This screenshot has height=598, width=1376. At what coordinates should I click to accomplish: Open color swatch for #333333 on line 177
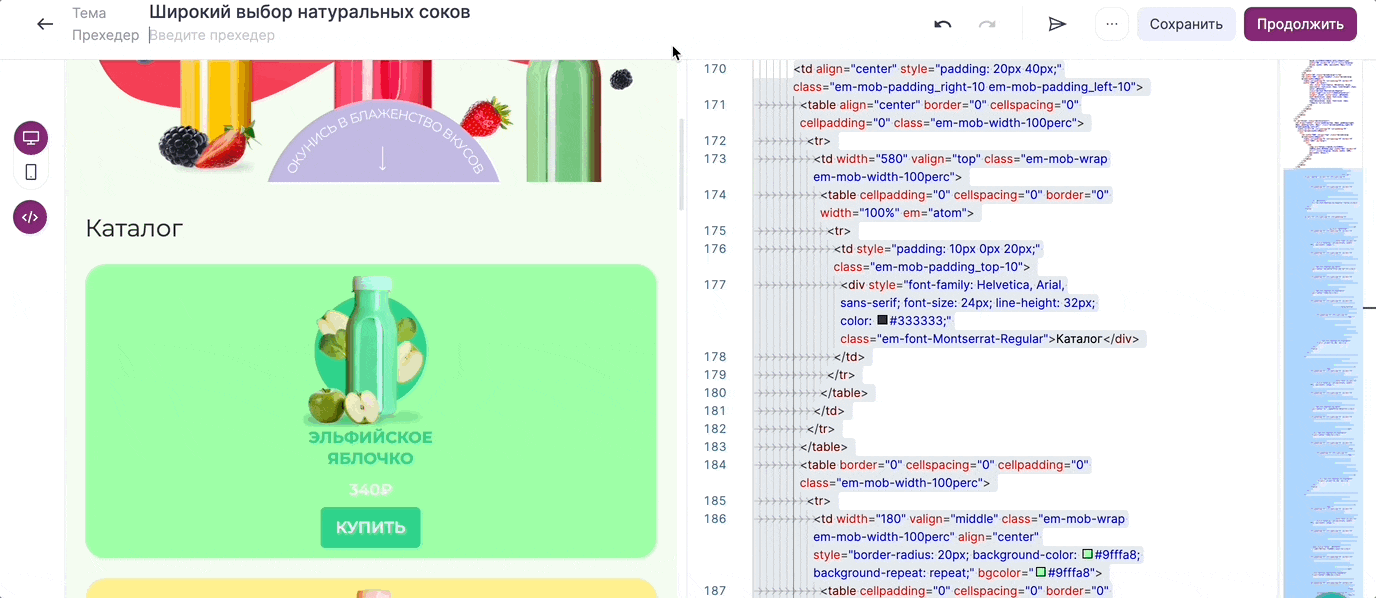pyautogui.click(x=882, y=321)
